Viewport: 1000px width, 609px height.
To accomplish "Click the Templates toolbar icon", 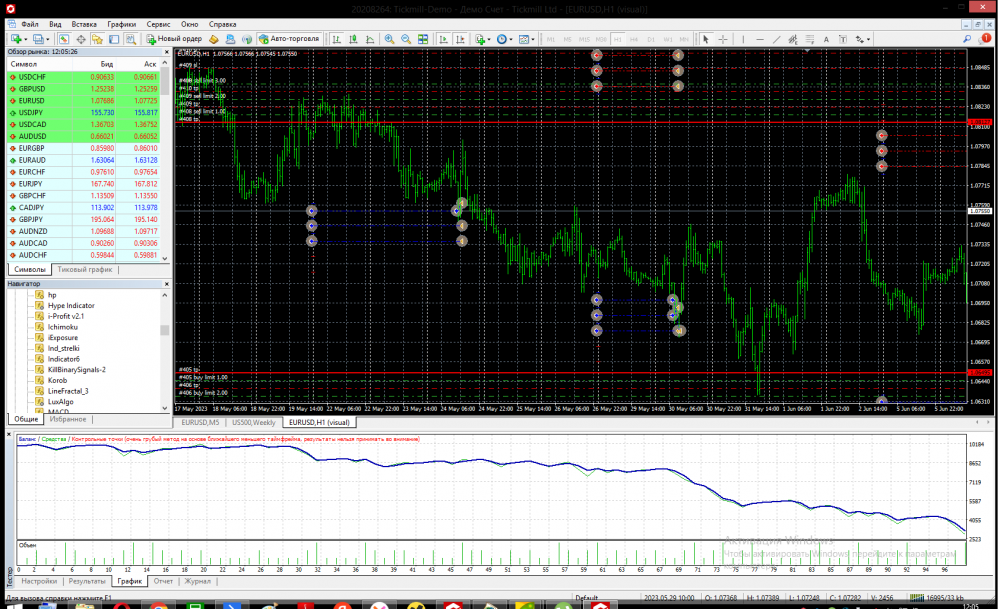I will (x=524, y=39).
